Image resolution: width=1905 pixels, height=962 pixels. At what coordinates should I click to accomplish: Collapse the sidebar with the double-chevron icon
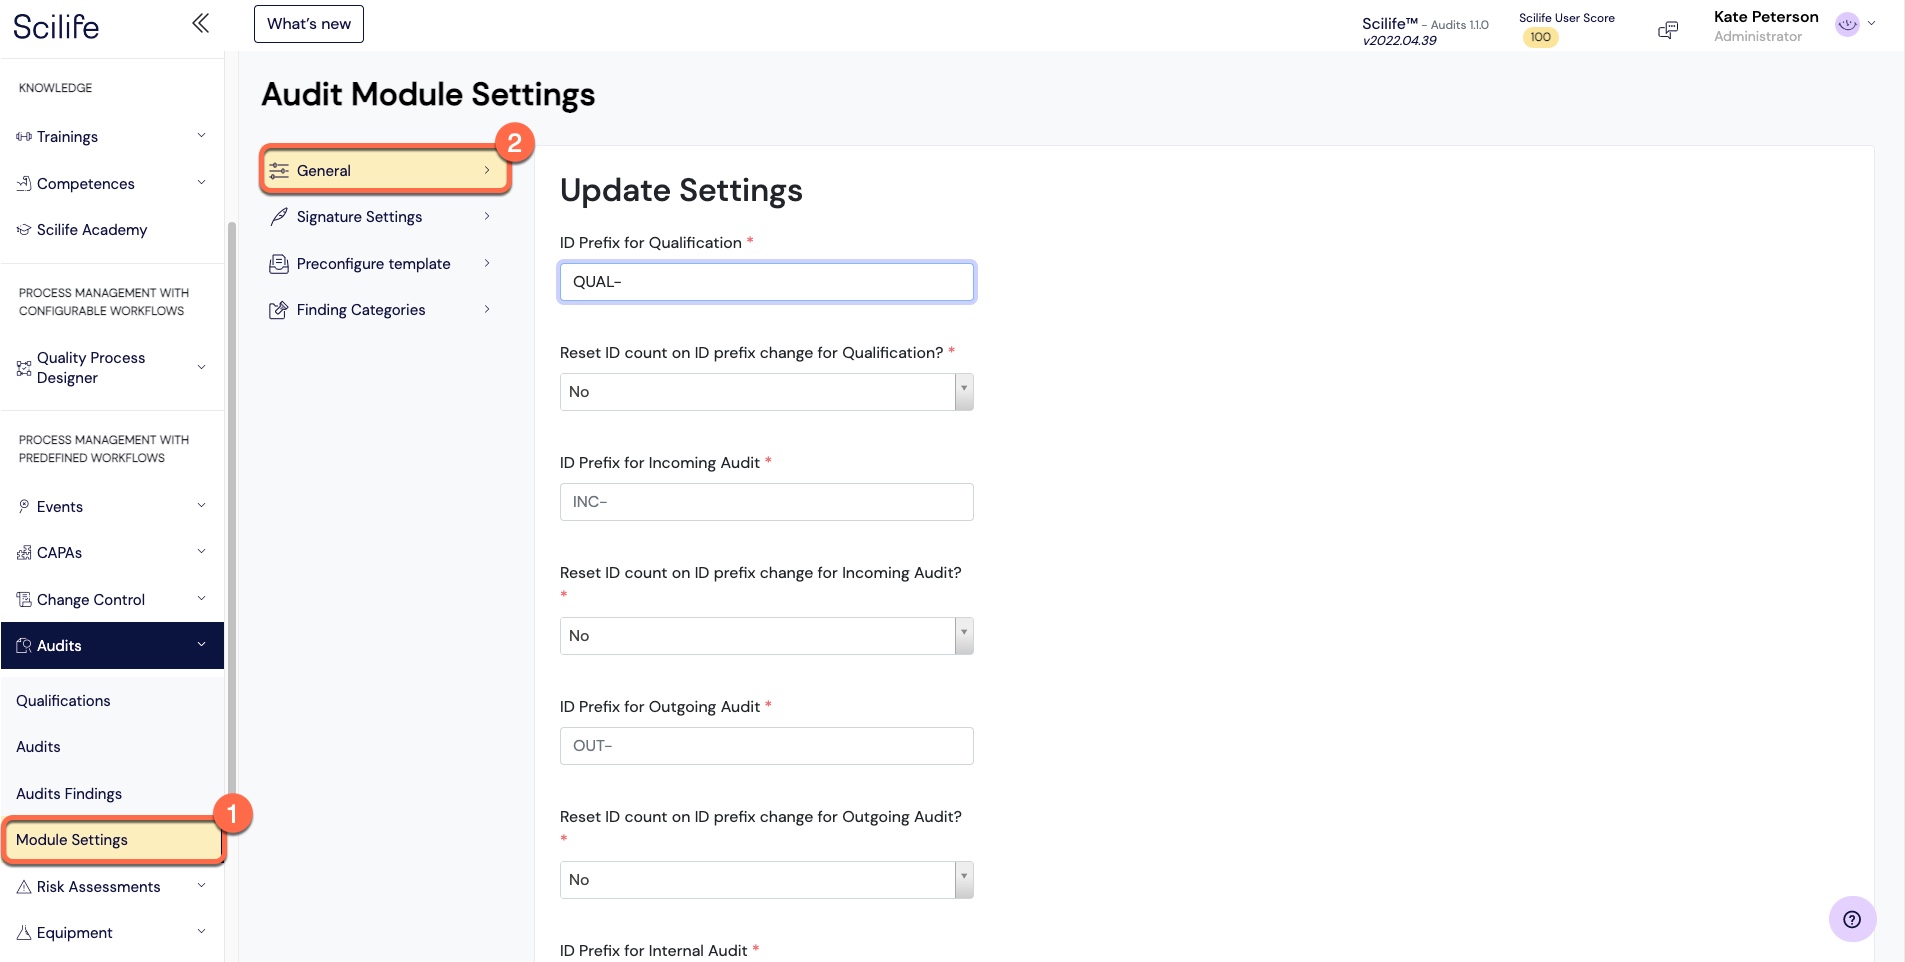click(201, 23)
